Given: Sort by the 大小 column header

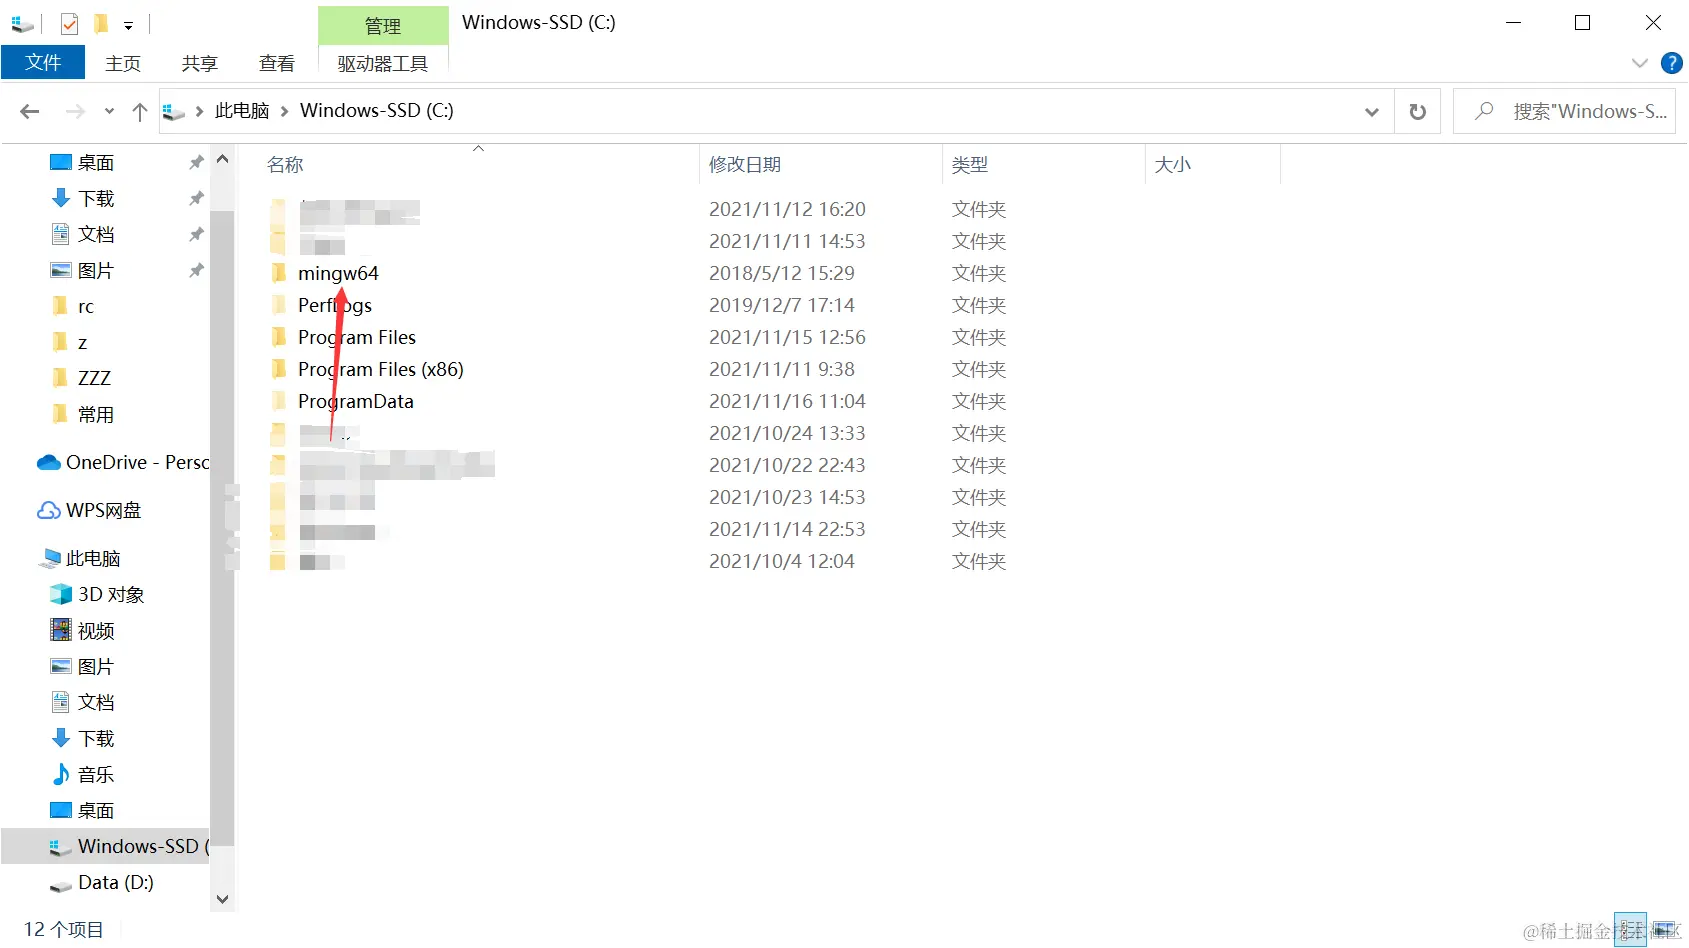Looking at the screenshot, I should point(1173,165).
